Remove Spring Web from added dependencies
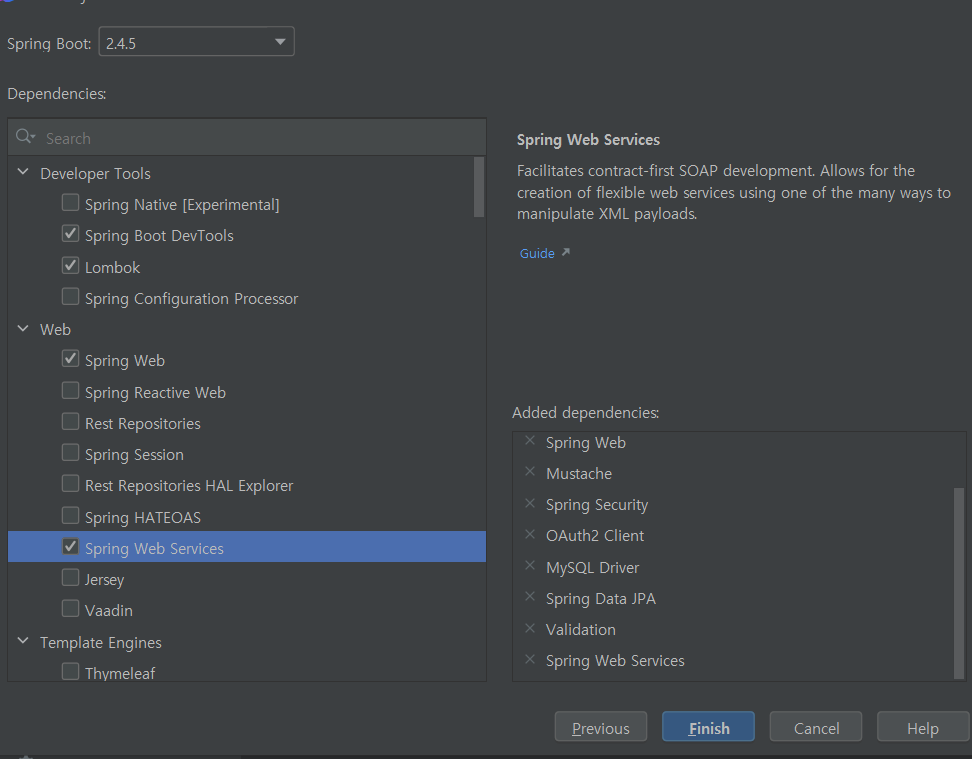This screenshot has height=759, width=972. [530, 441]
